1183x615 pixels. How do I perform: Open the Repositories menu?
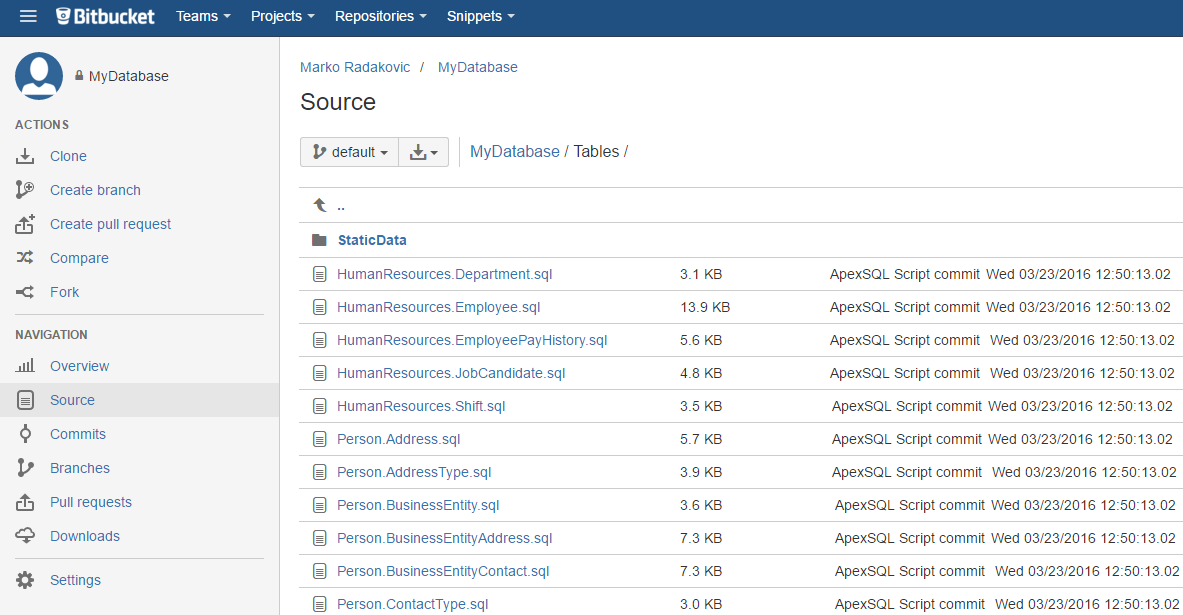tap(380, 16)
